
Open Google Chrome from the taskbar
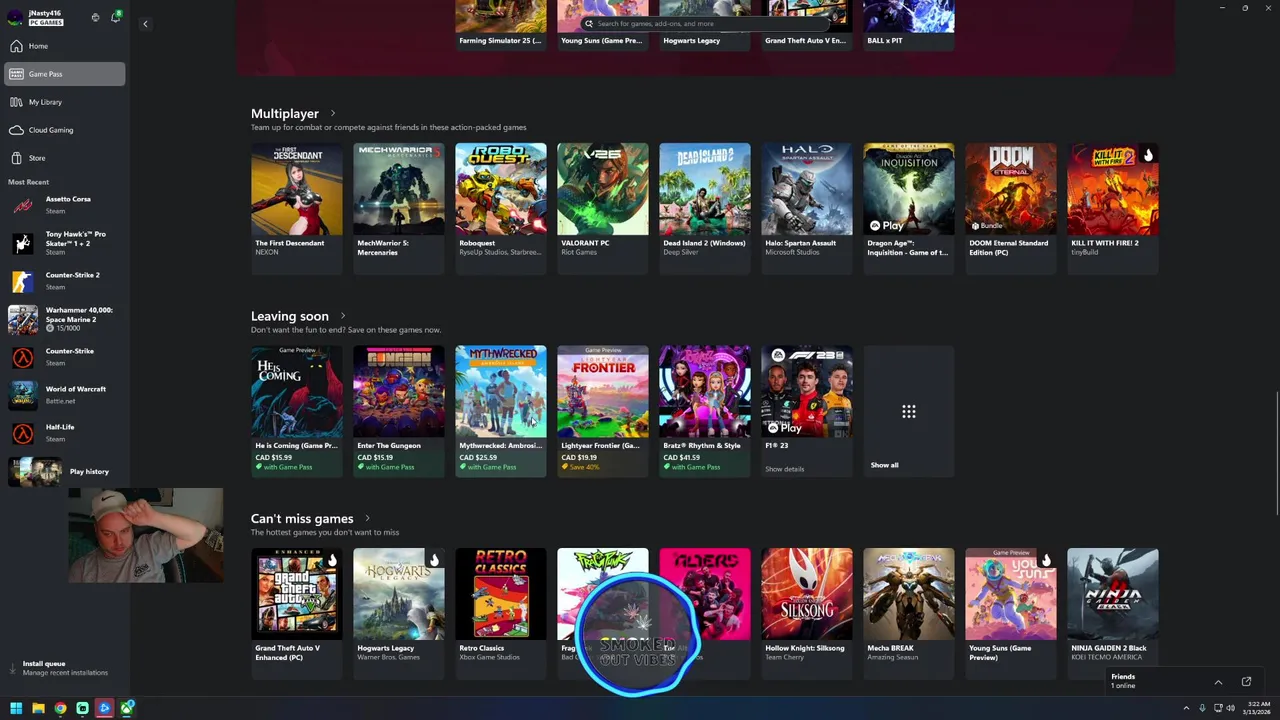coord(60,708)
